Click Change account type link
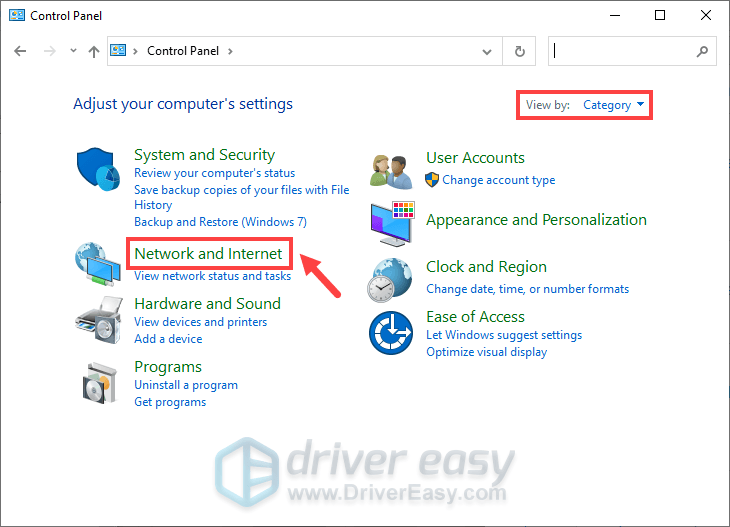Viewport: 730px width, 527px height. 498,180
